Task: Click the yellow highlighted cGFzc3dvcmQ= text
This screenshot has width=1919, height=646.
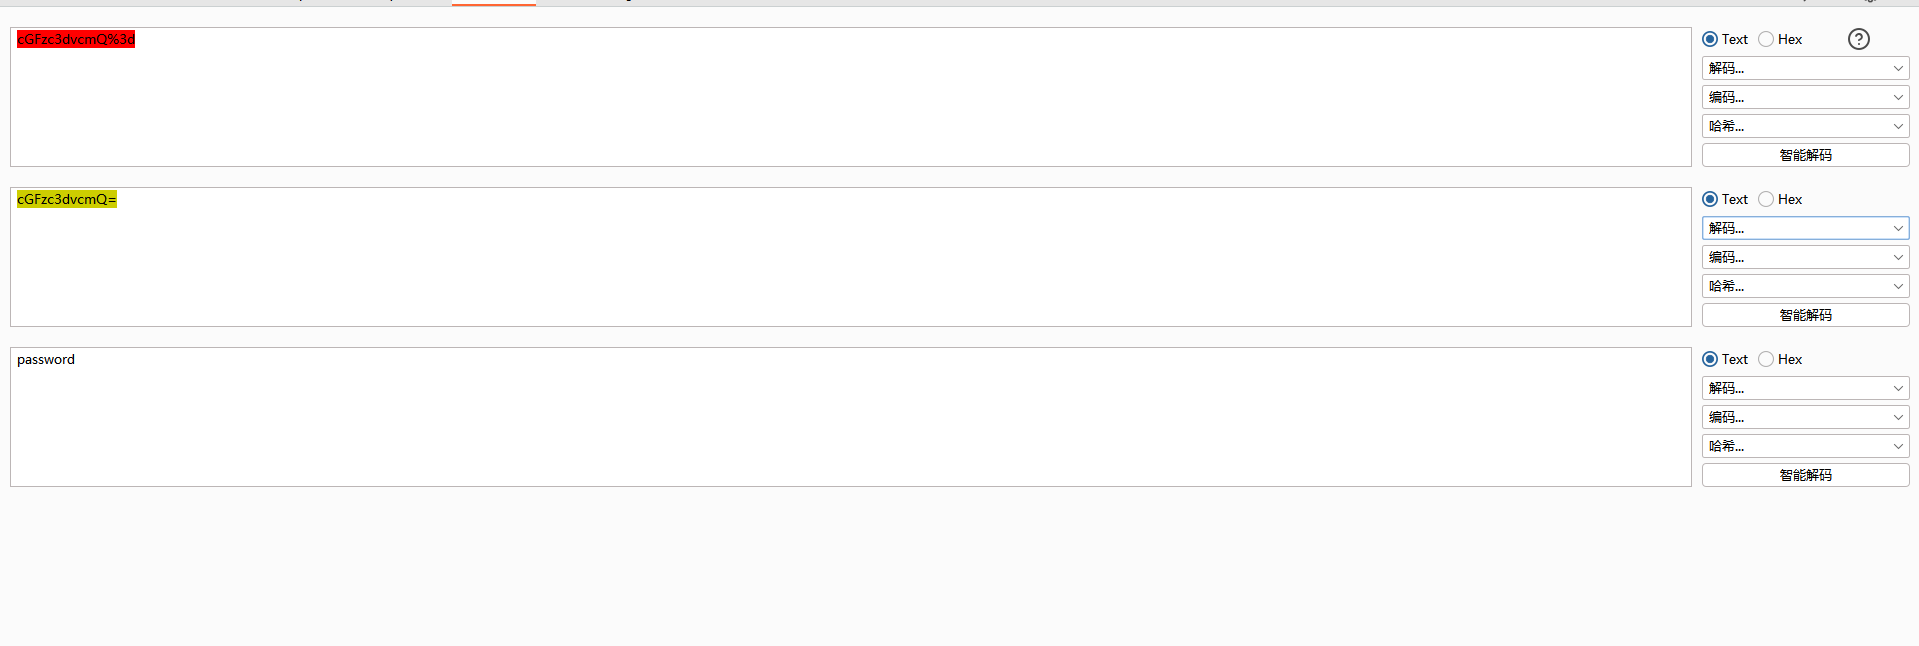Action: 67,199
